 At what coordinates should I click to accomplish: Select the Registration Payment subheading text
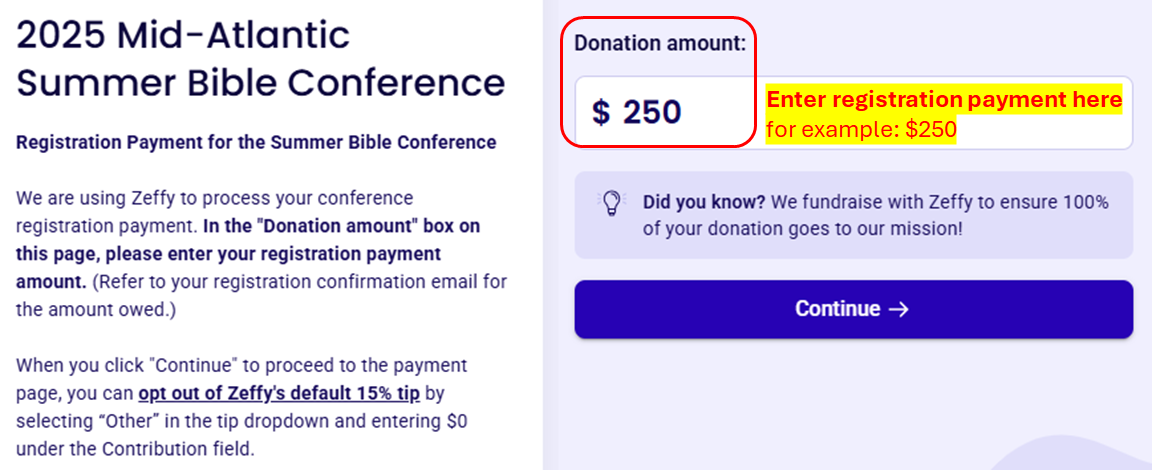click(x=256, y=142)
